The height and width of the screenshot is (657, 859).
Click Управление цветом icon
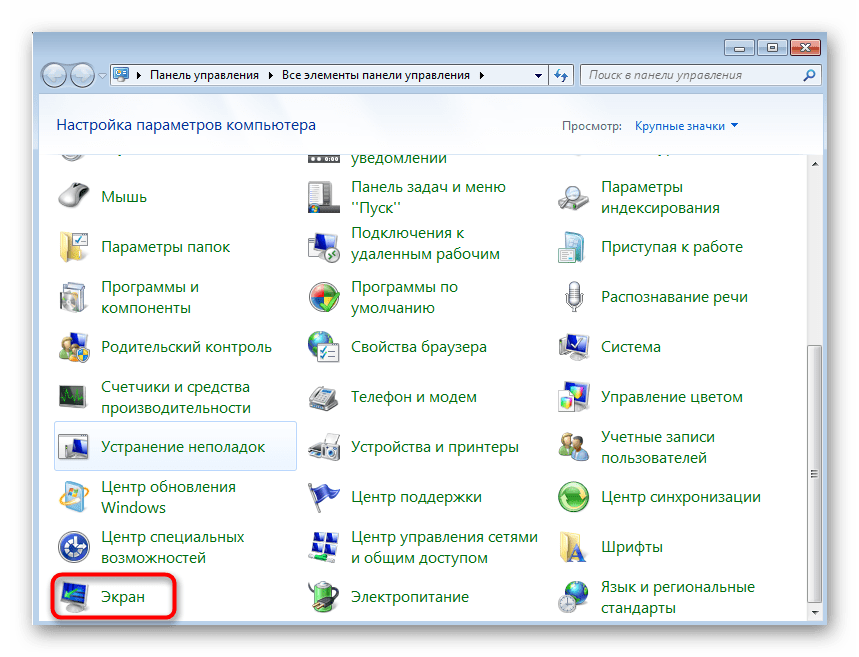click(x=575, y=397)
